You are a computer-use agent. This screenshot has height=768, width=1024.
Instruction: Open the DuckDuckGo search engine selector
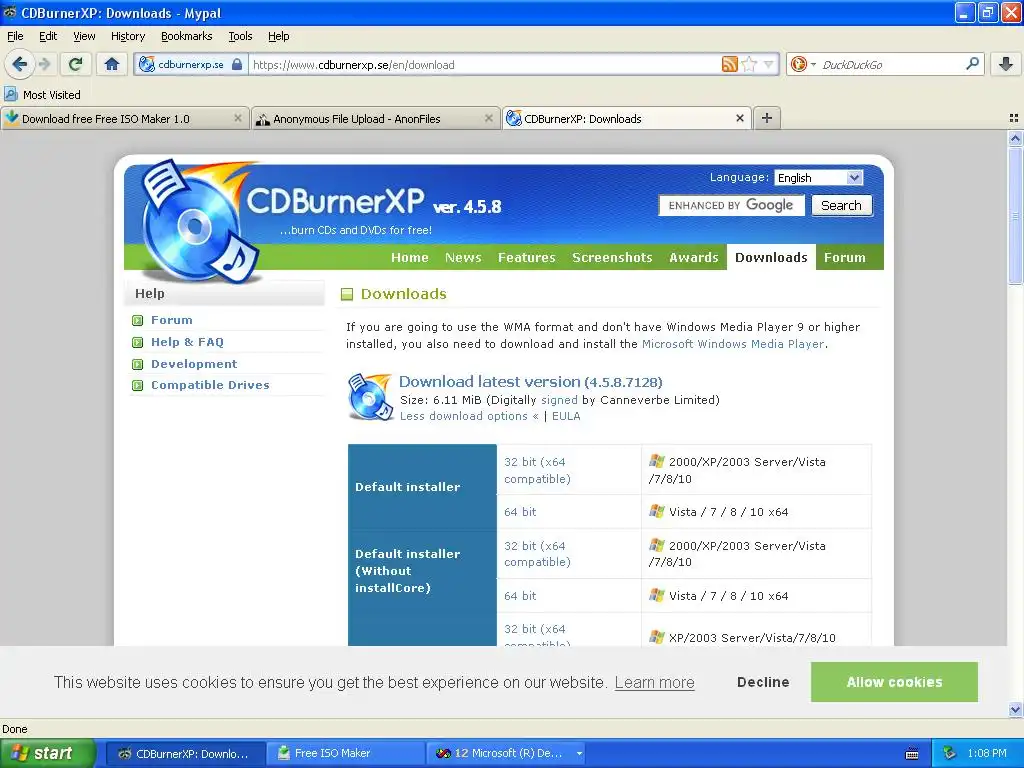803,64
